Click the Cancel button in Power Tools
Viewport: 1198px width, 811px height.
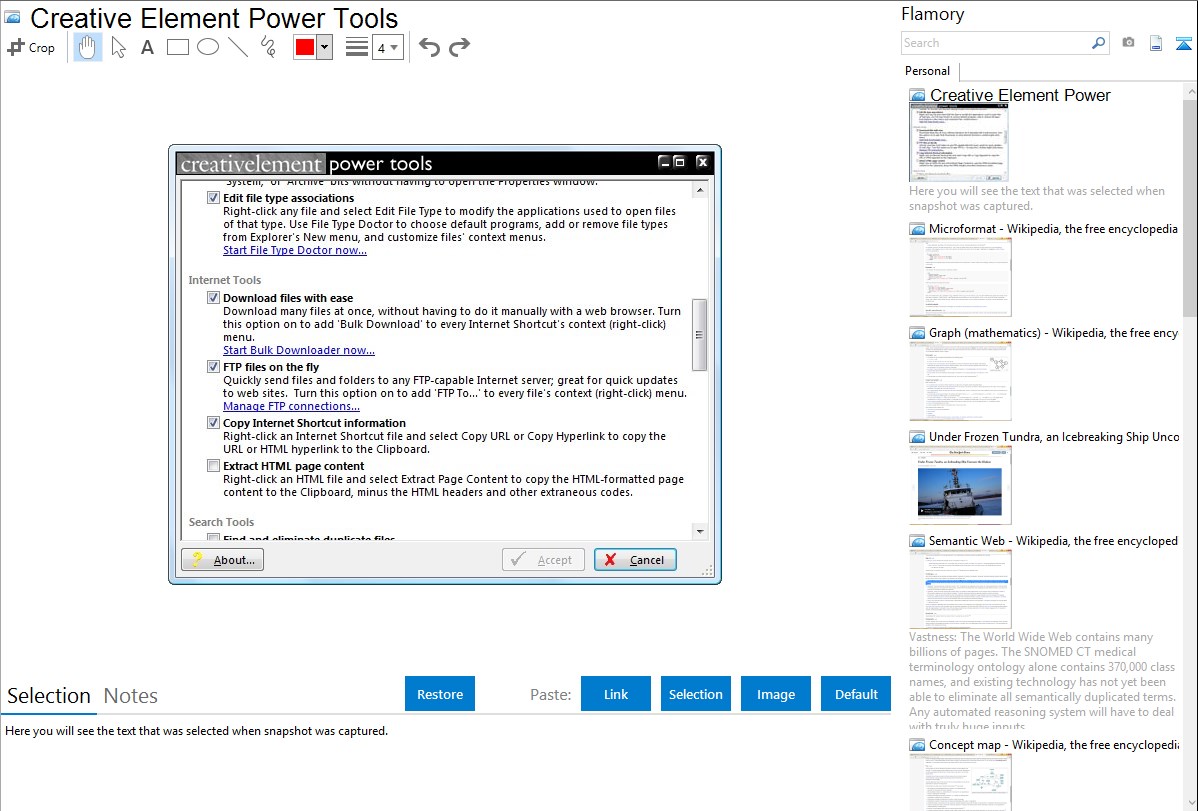click(635, 560)
